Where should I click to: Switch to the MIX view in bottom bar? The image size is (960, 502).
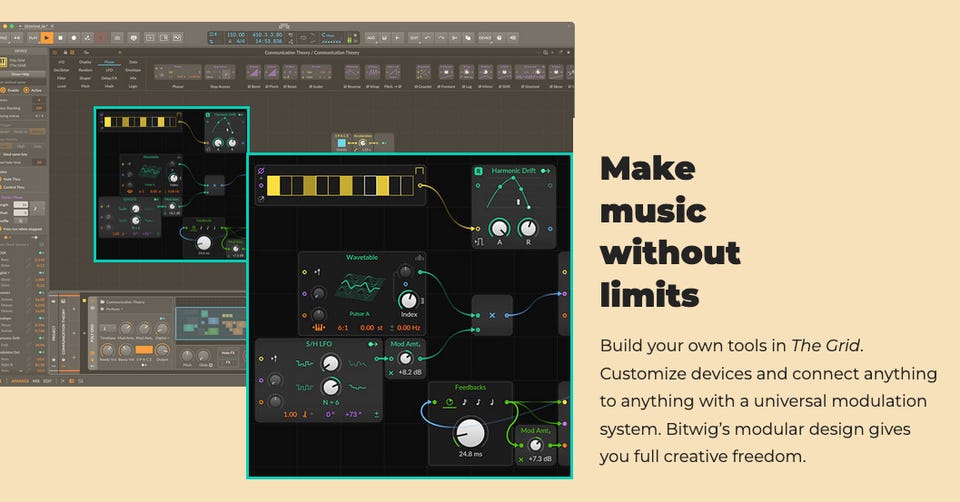point(36,381)
